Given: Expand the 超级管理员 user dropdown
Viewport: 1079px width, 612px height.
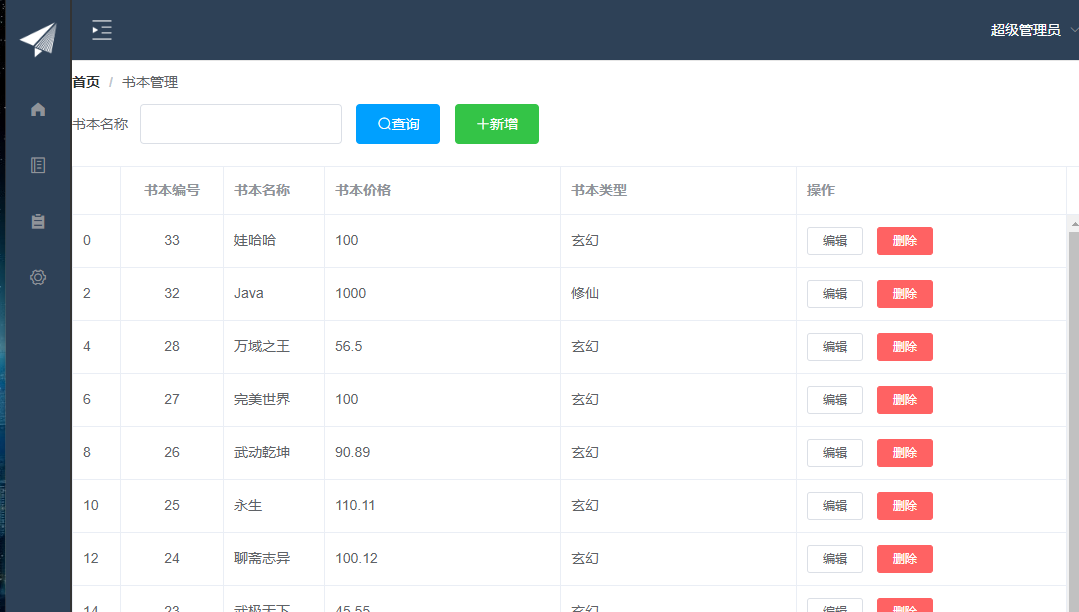Looking at the screenshot, I should coord(1033,30).
